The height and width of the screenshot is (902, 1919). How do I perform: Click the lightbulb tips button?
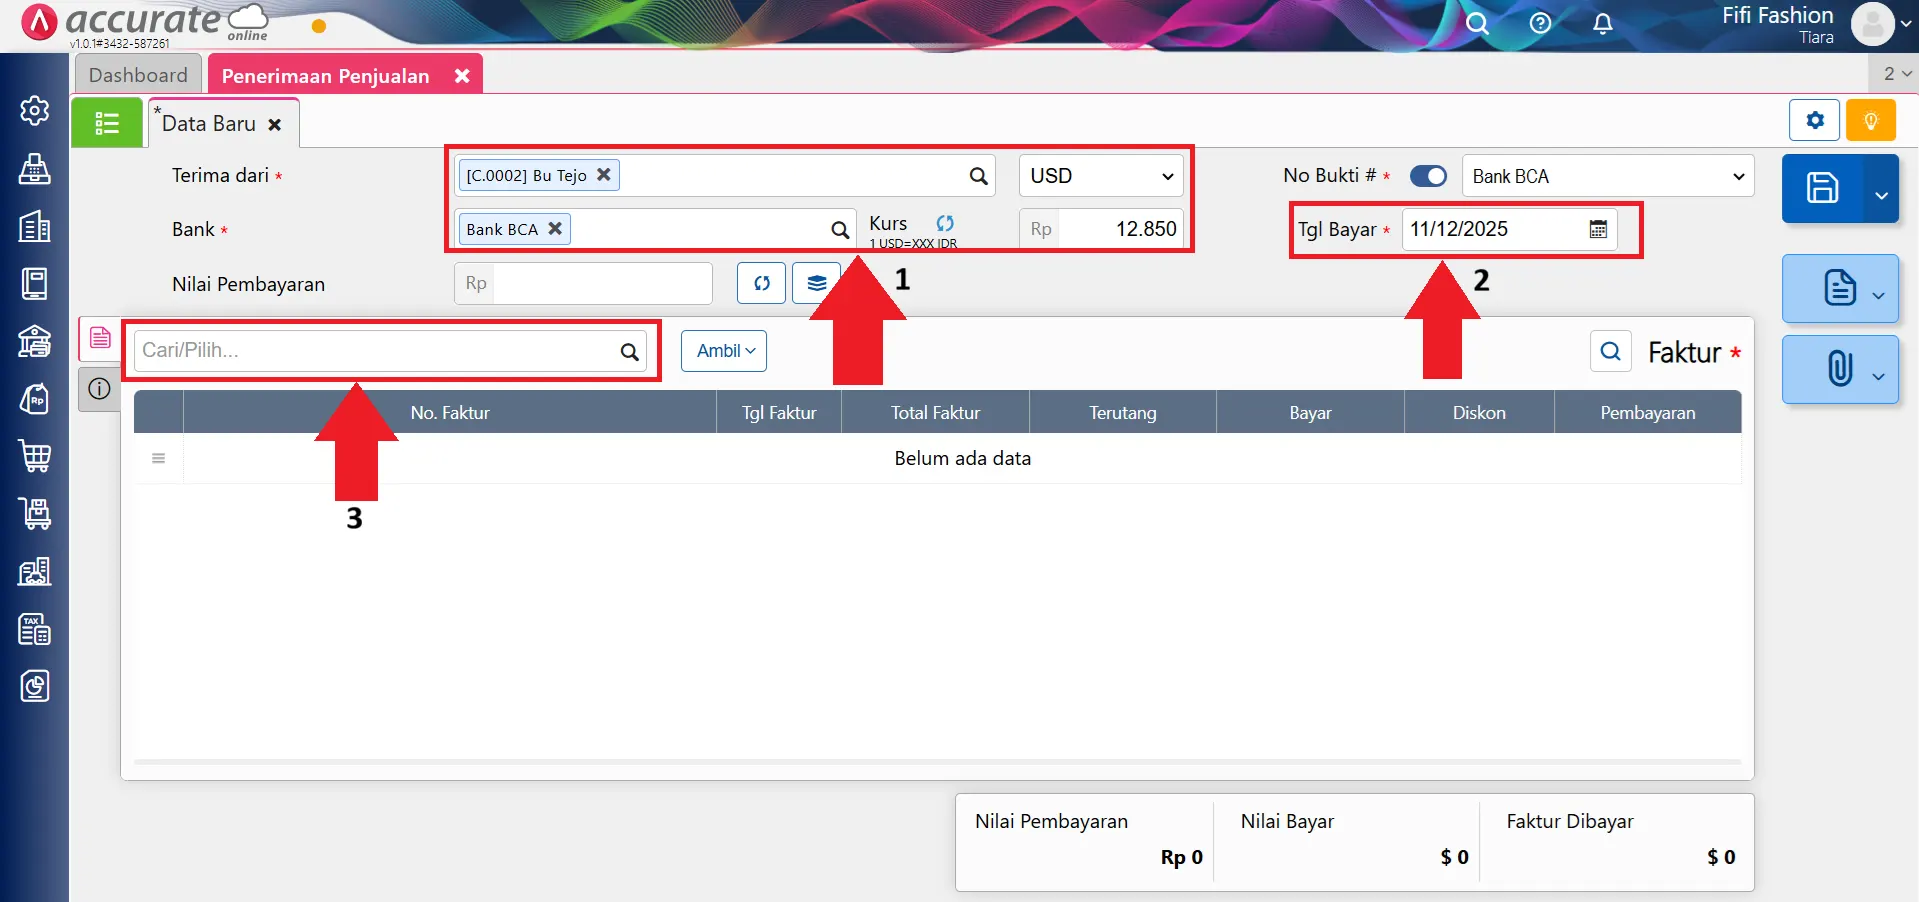1870,121
